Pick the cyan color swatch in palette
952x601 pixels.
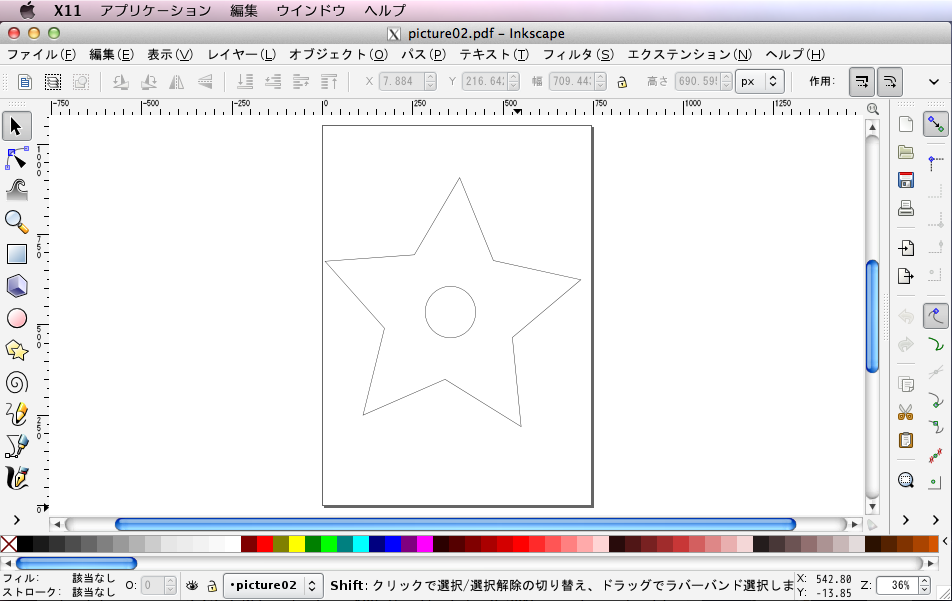pyautogui.click(x=361, y=544)
